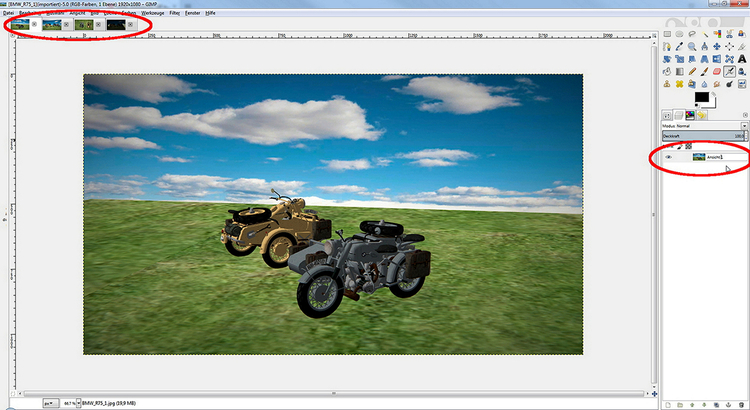Delete layer trash button in layers panel
The height and width of the screenshot is (410, 750).
click(x=741, y=405)
